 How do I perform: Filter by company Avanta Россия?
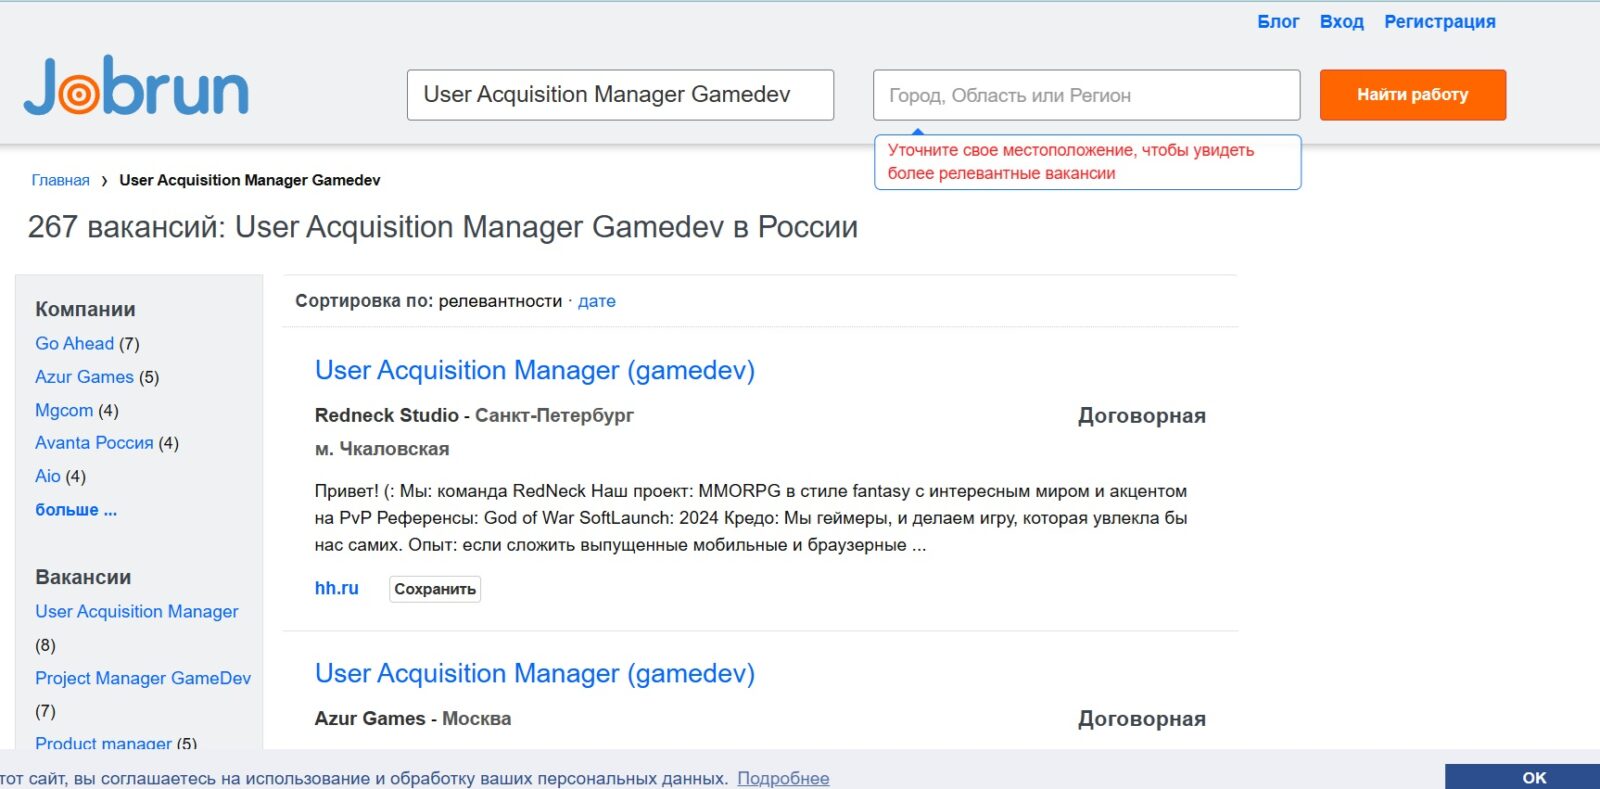[94, 443]
